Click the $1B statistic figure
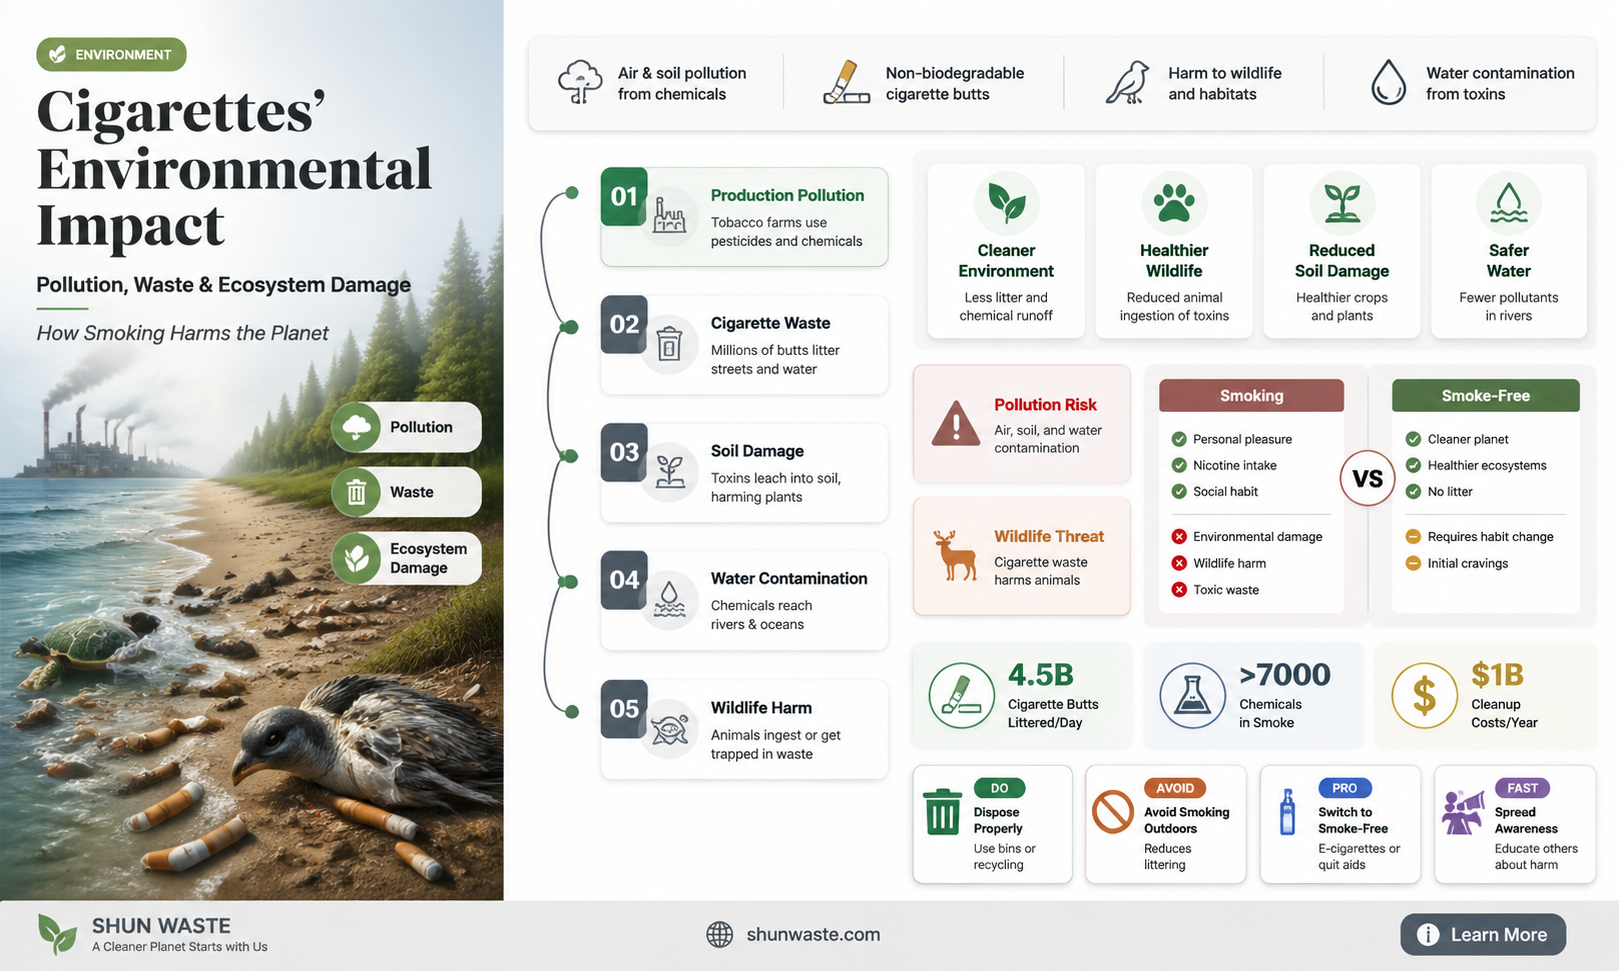The width and height of the screenshot is (1619, 971). [x=1497, y=675]
